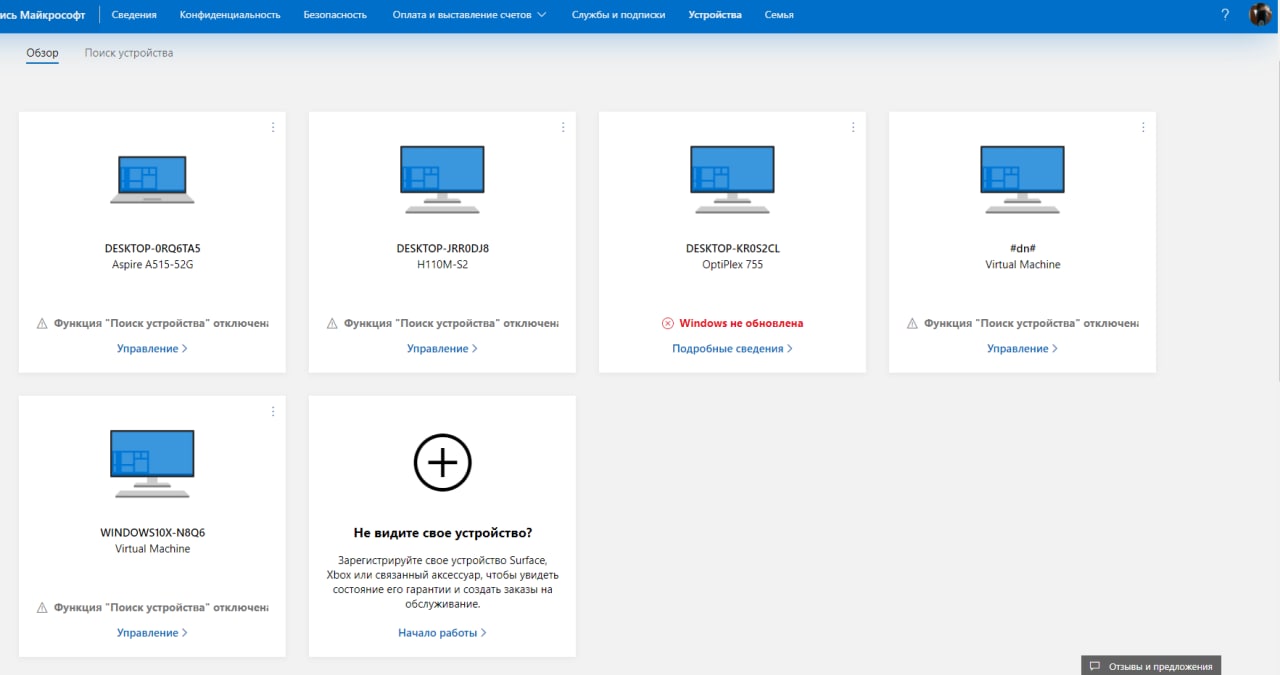Click the #dn# device name
Image resolution: width=1280 pixels, height=675 pixels.
point(1022,248)
